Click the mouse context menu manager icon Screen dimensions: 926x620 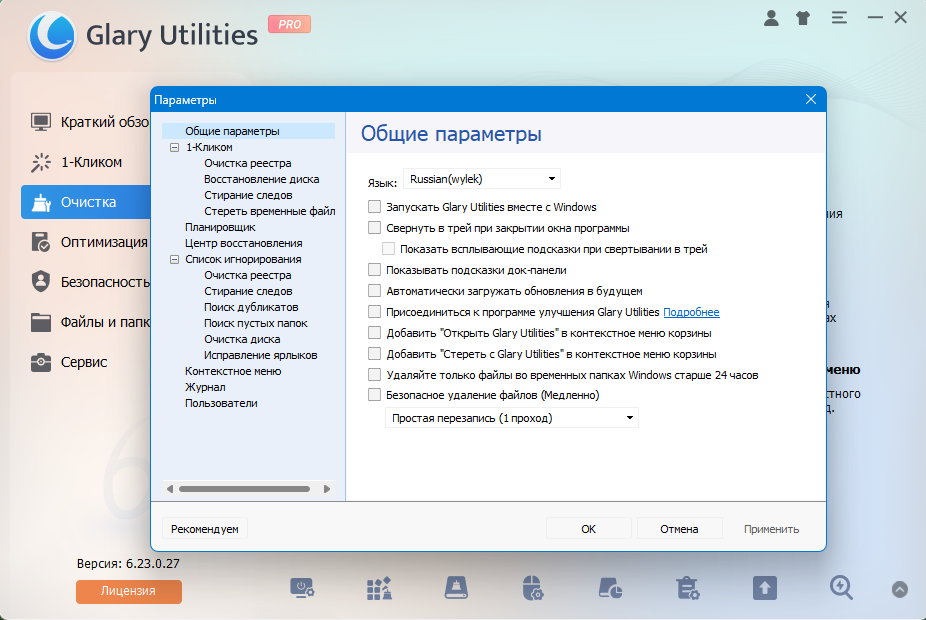click(x=533, y=588)
